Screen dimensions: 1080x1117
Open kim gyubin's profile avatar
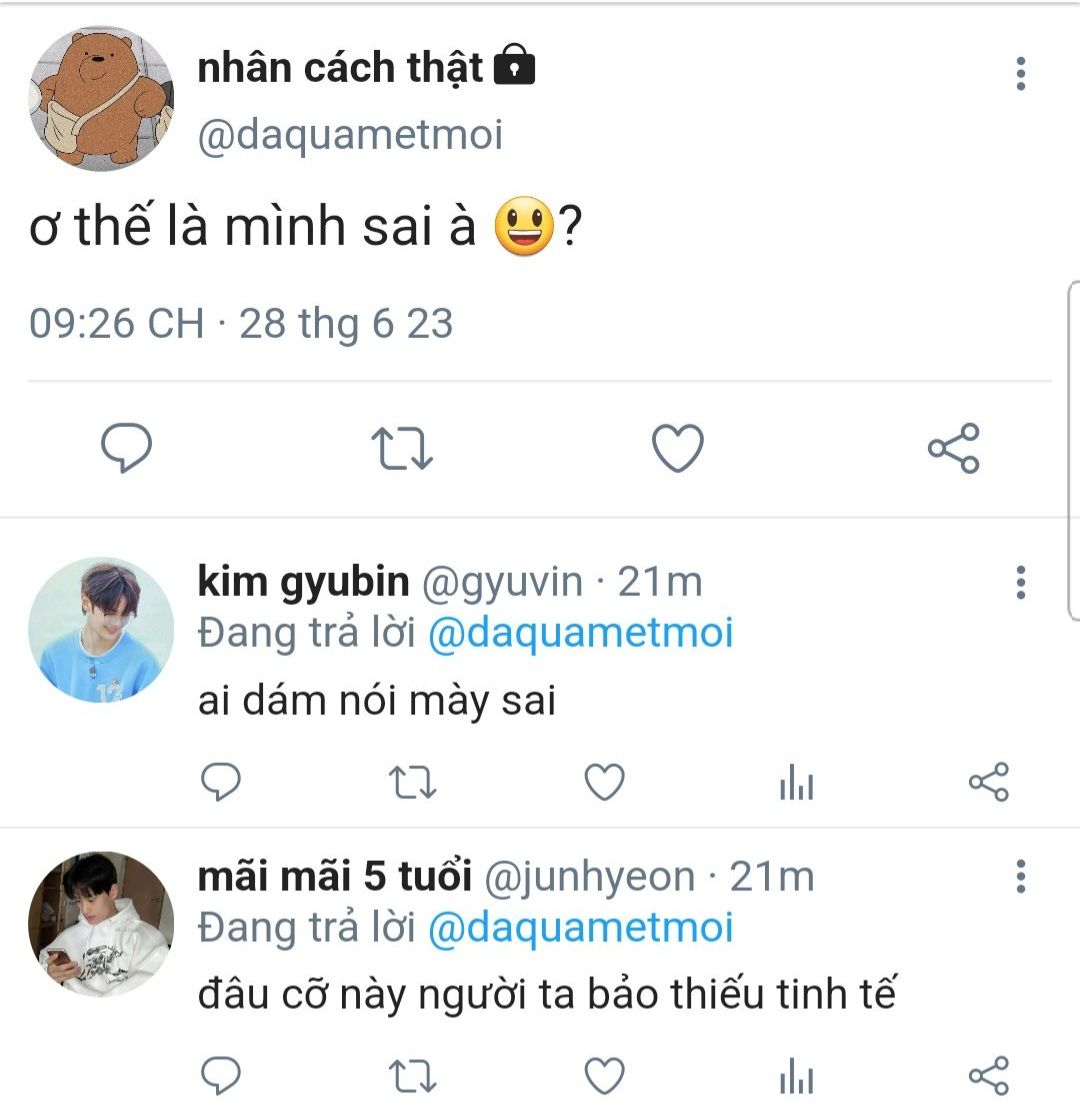tap(101, 630)
